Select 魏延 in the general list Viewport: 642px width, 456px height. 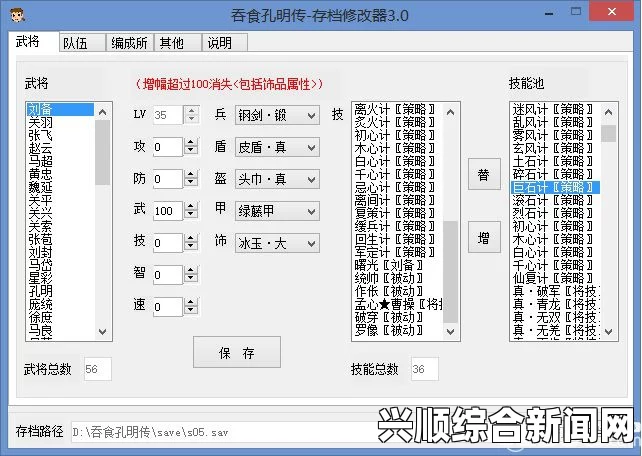click(61, 187)
